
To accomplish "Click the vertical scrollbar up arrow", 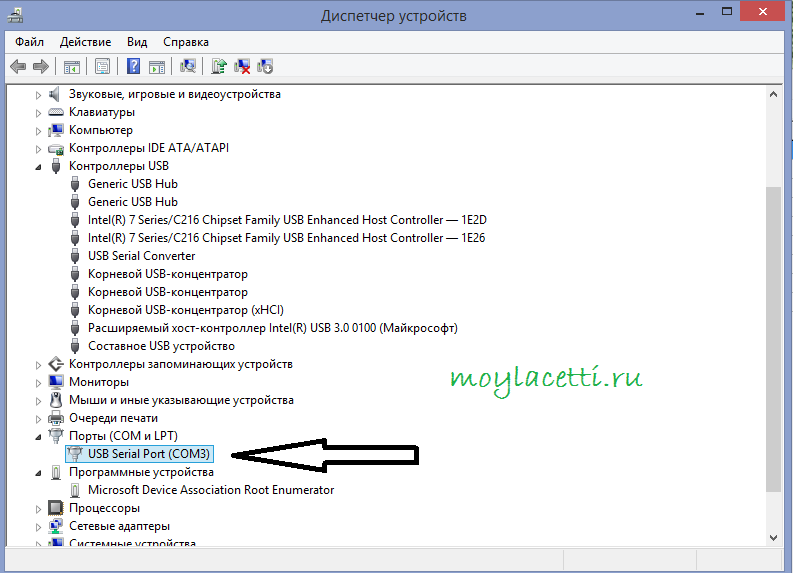I will point(774,94).
